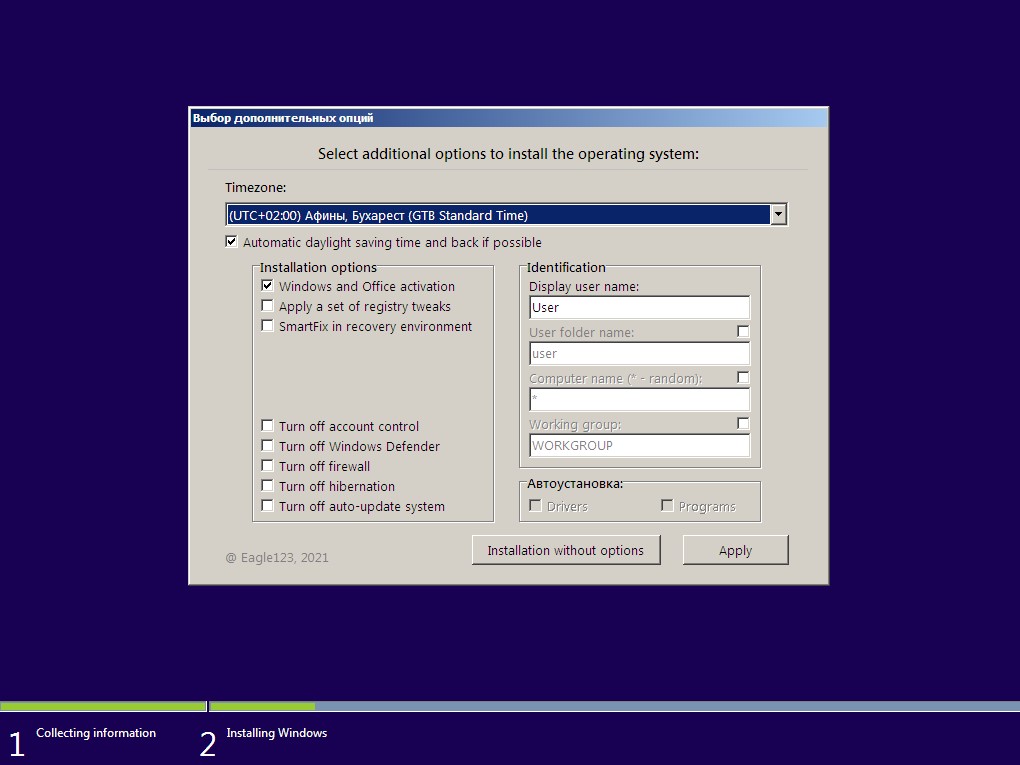Click the Installing Windows progress bar
Screen dimensions: 1020x765
pyautogui.click(x=615, y=706)
